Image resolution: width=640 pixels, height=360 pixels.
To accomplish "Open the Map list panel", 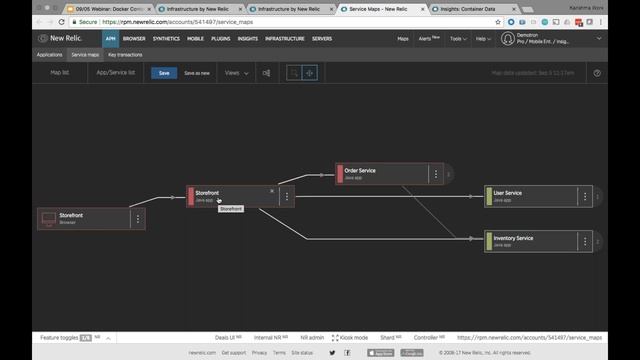I will pyautogui.click(x=60, y=73).
